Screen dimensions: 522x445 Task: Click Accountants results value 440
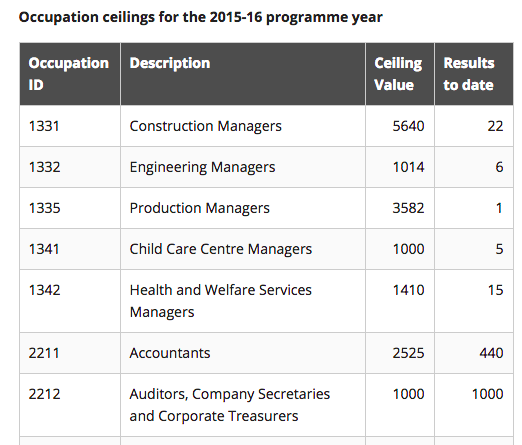[x=491, y=353]
